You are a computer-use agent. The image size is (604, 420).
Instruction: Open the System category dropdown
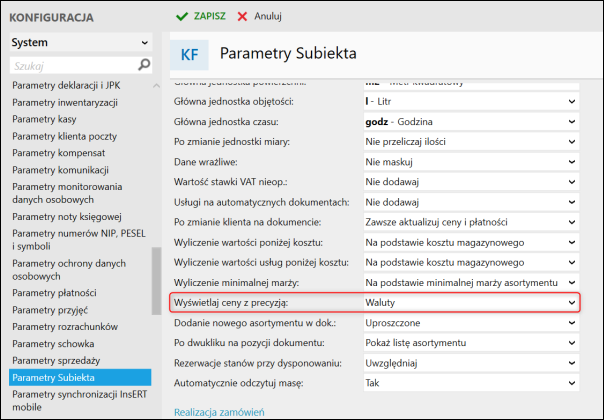(x=81, y=42)
